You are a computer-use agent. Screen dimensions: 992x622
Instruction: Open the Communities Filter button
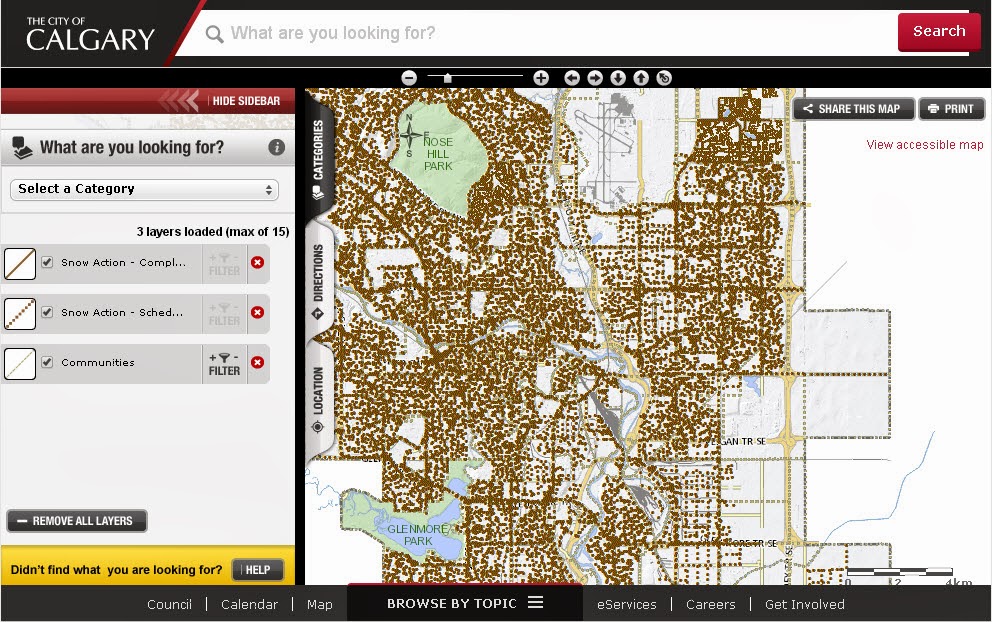pos(224,364)
